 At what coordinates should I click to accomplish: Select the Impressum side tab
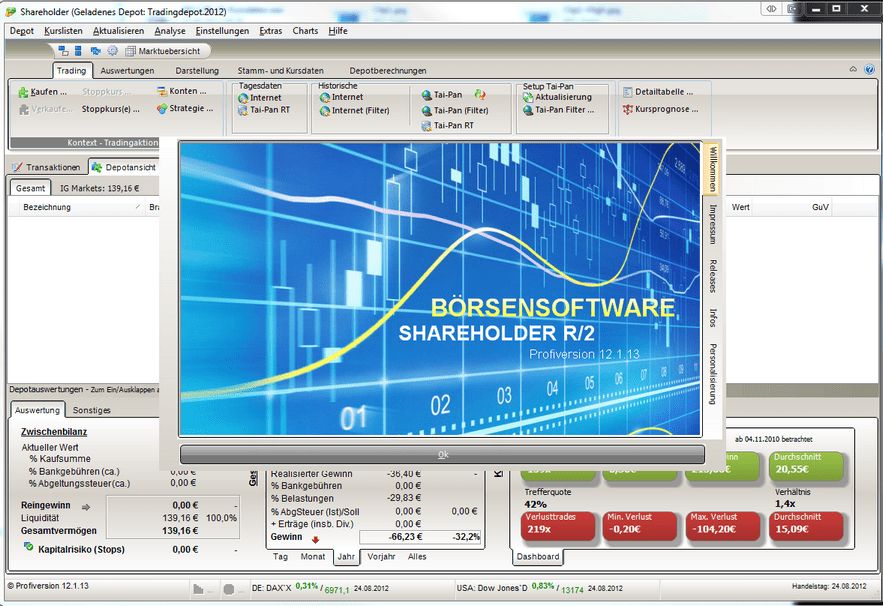pos(713,224)
